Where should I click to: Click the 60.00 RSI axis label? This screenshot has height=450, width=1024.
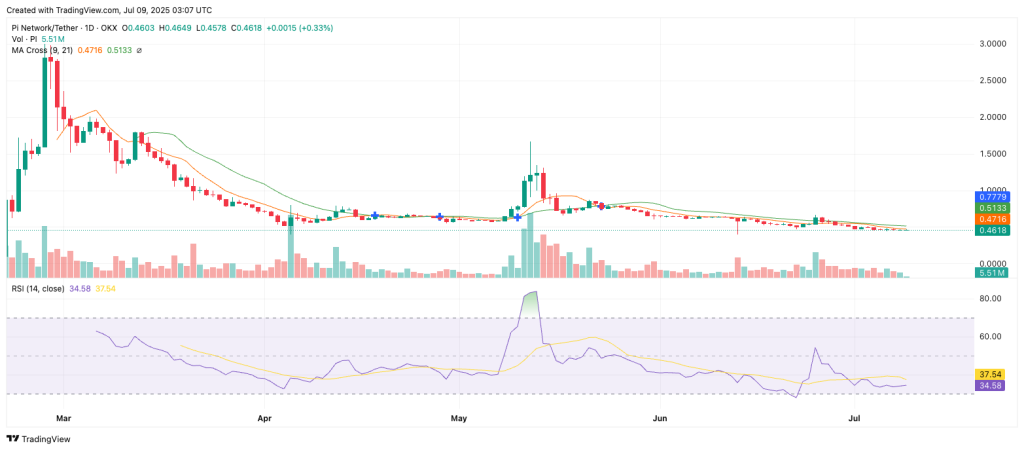pyautogui.click(x=990, y=336)
